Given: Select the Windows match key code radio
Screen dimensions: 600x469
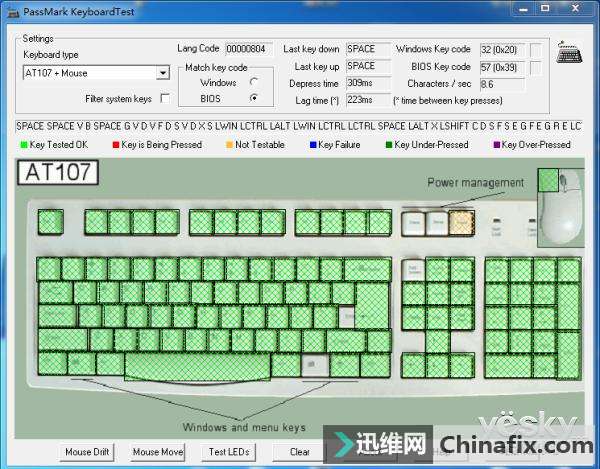Looking at the screenshot, I should (x=254, y=82).
